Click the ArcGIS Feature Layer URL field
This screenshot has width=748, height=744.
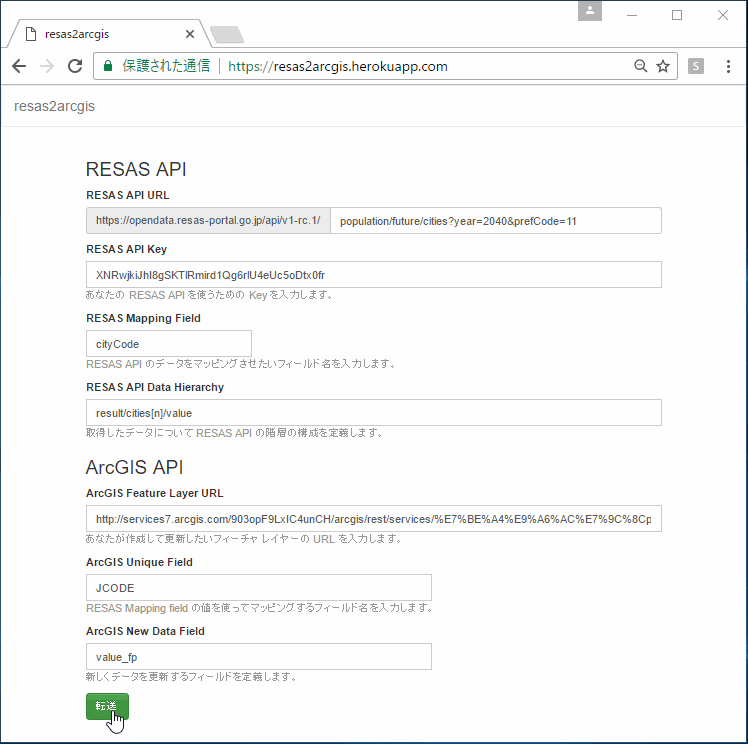pyautogui.click(x=374, y=518)
